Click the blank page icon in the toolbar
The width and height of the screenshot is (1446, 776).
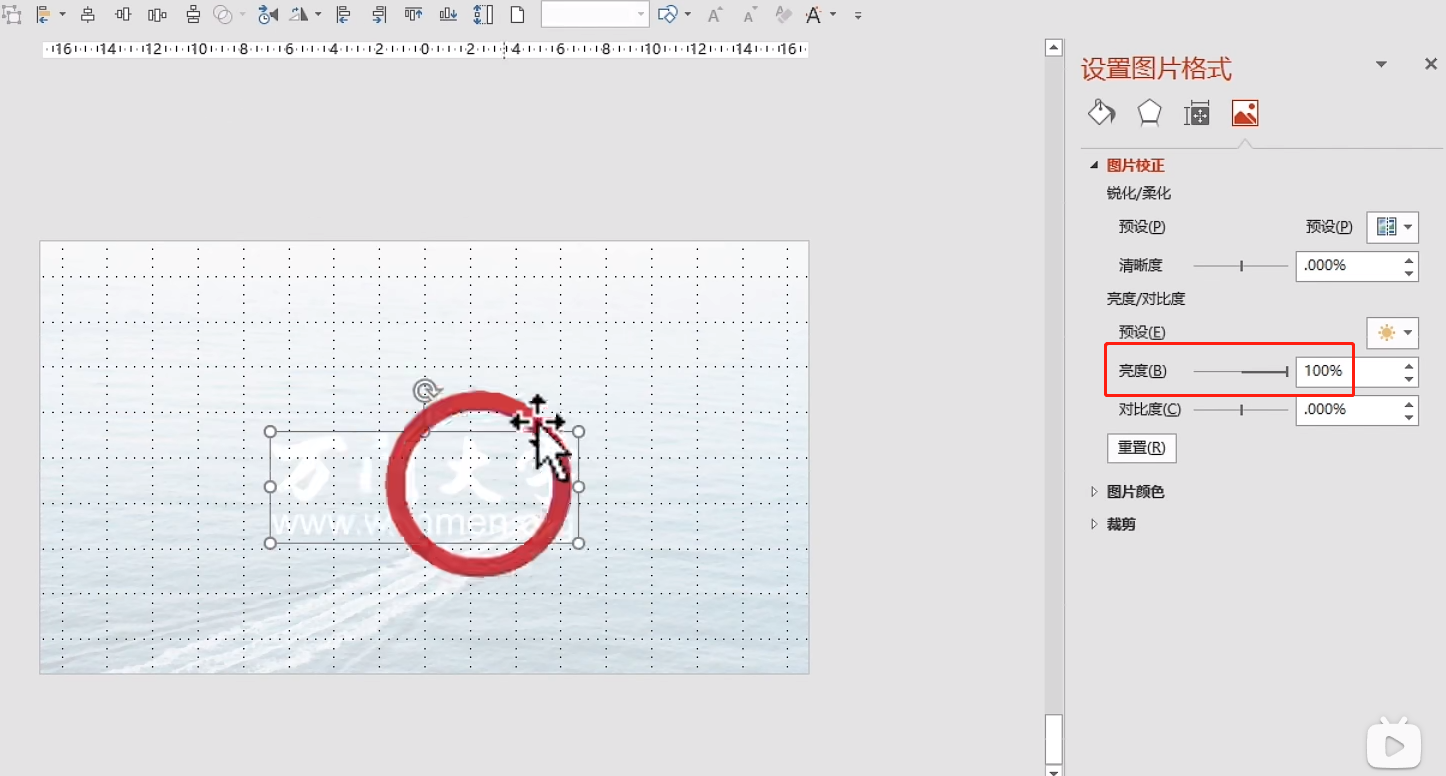tap(517, 15)
